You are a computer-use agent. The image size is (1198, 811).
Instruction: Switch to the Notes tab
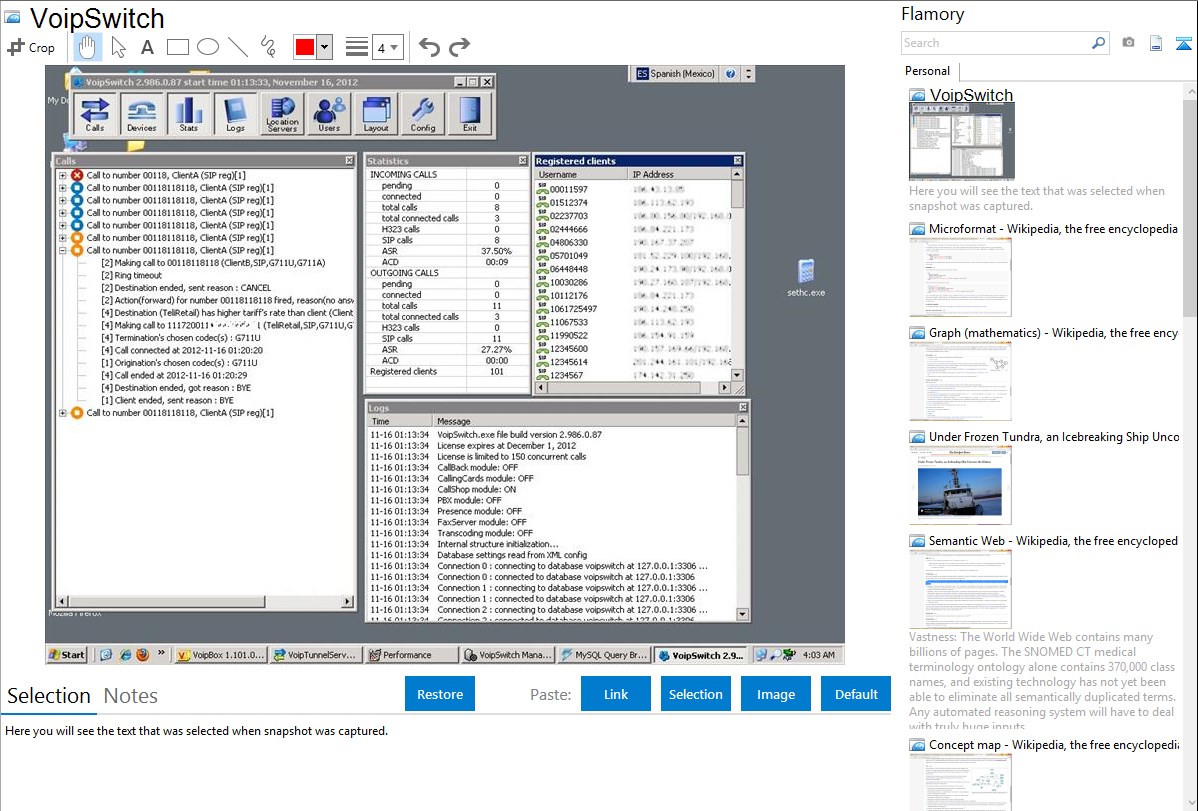coord(131,696)
